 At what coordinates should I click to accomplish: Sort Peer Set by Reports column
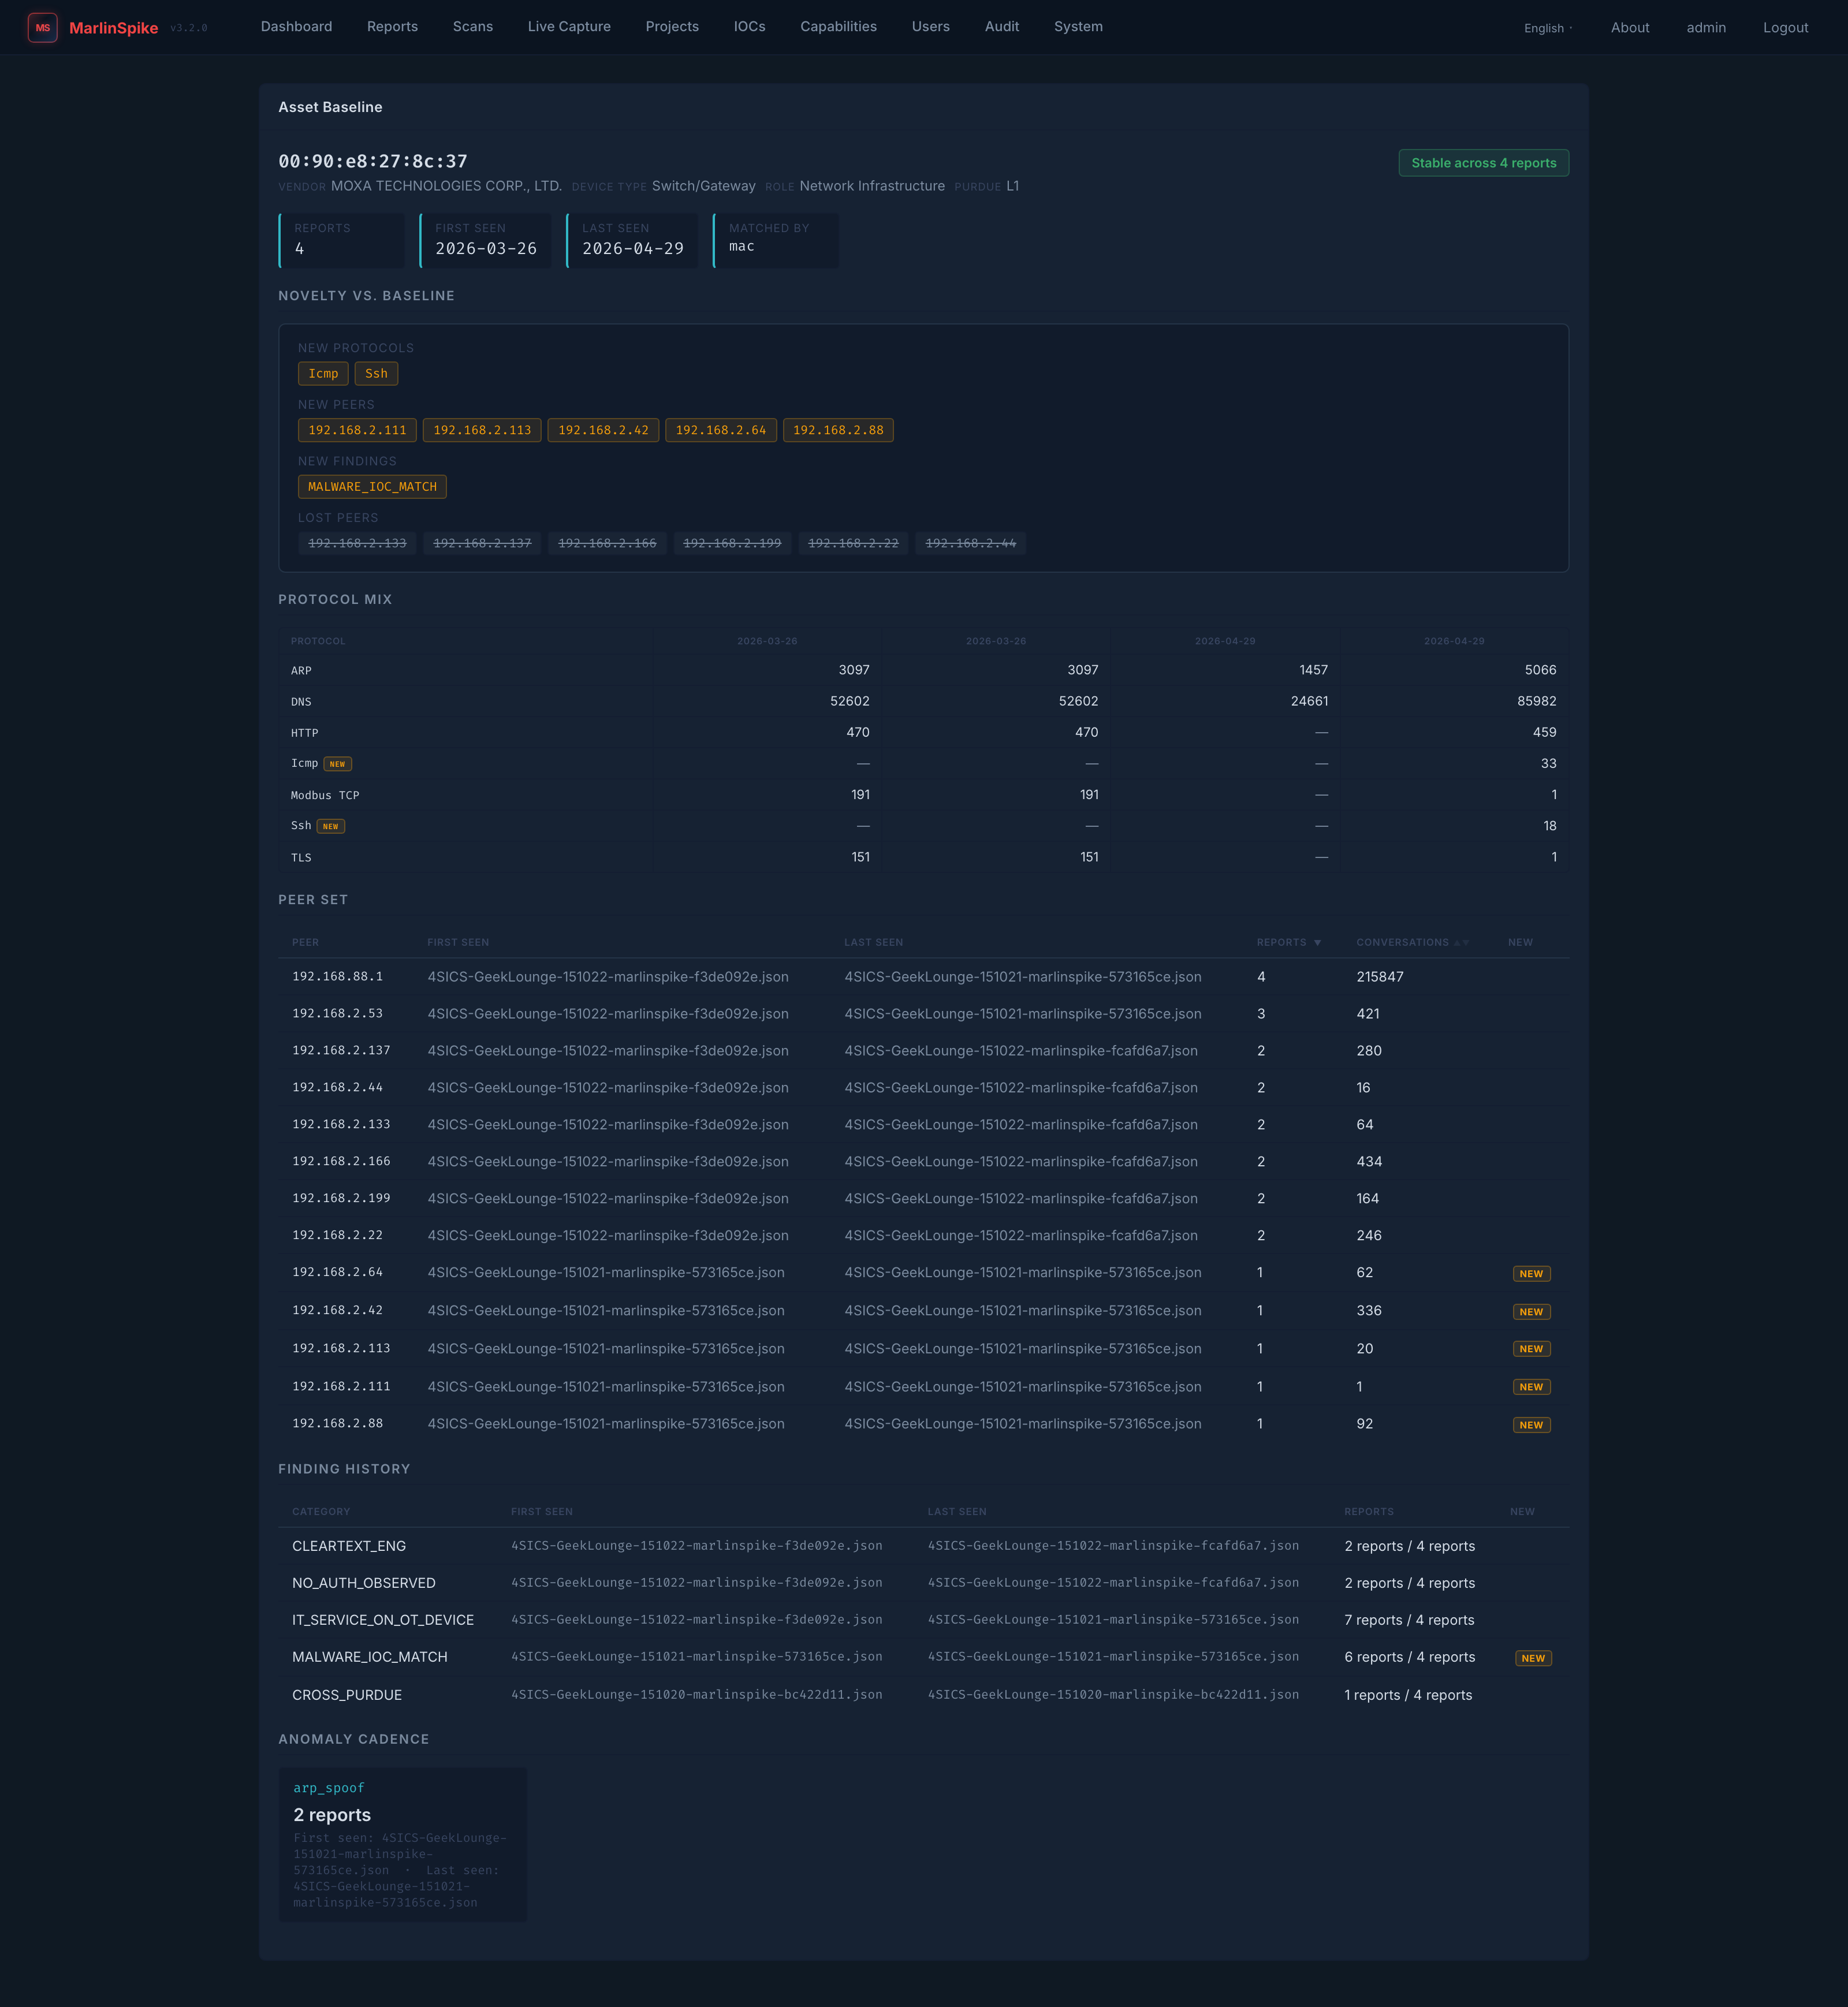(1288, 942)
